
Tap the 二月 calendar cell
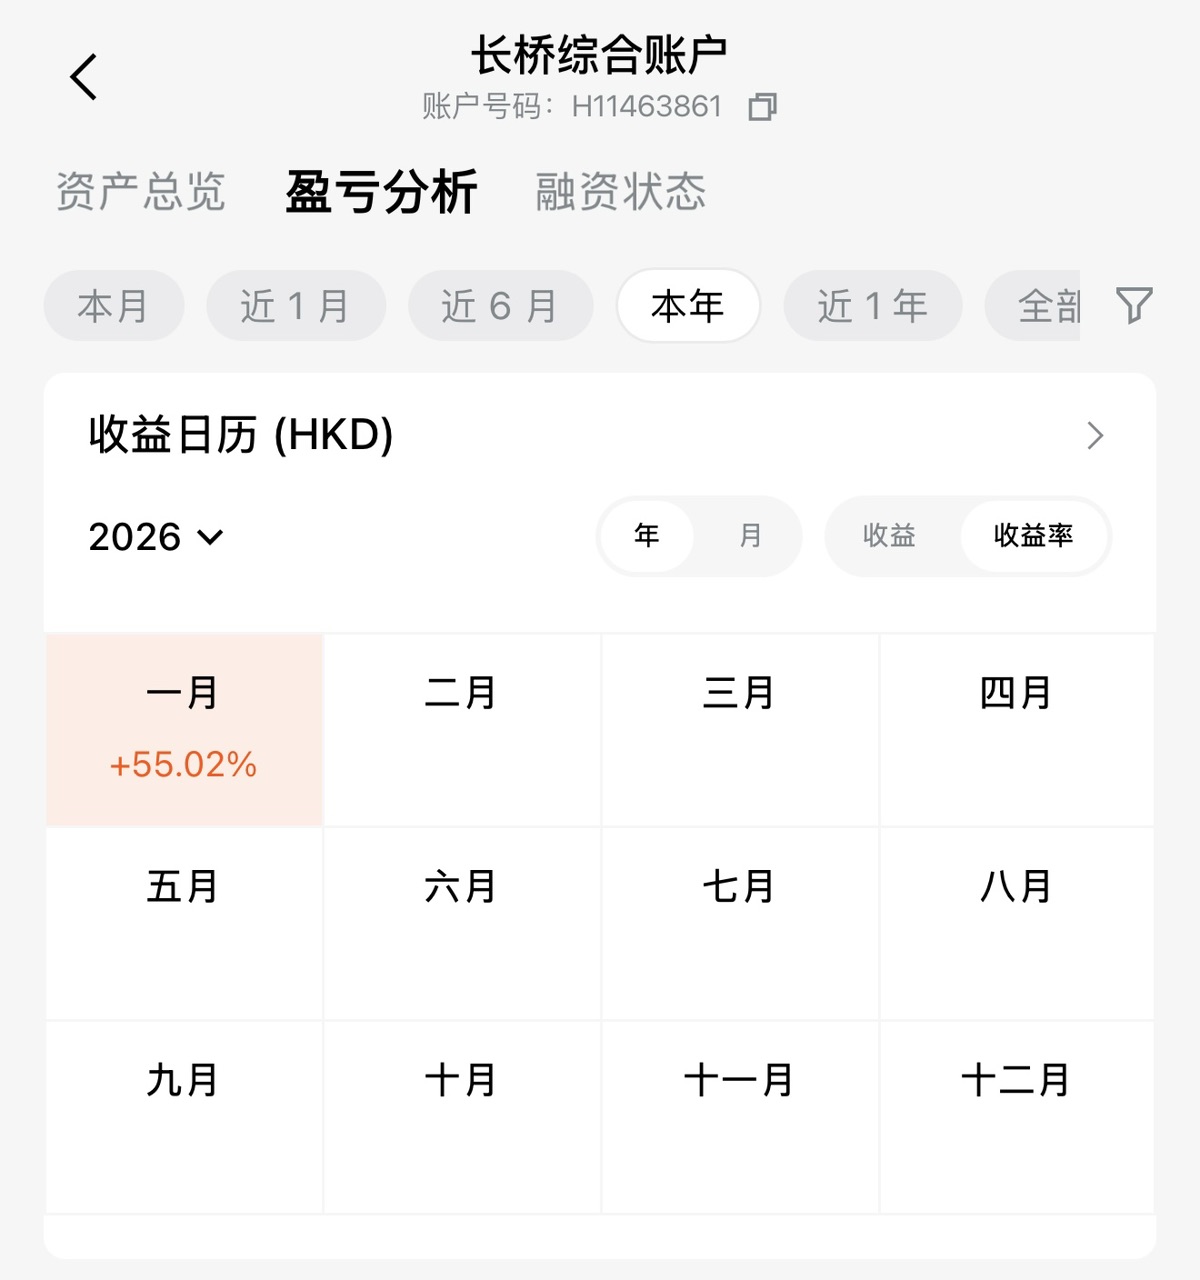461,730
